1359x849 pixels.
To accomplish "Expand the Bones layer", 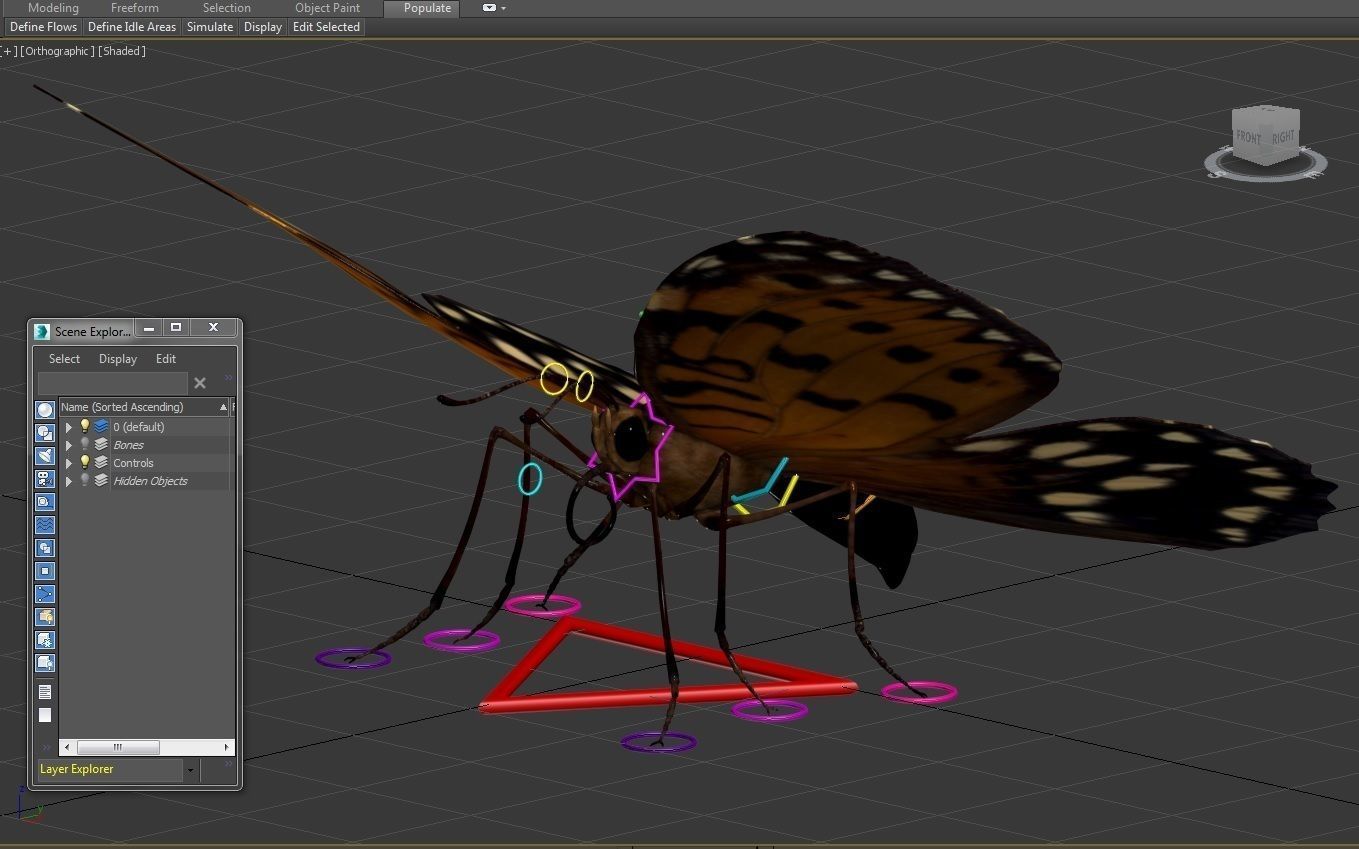I will [x=69, y=445].
